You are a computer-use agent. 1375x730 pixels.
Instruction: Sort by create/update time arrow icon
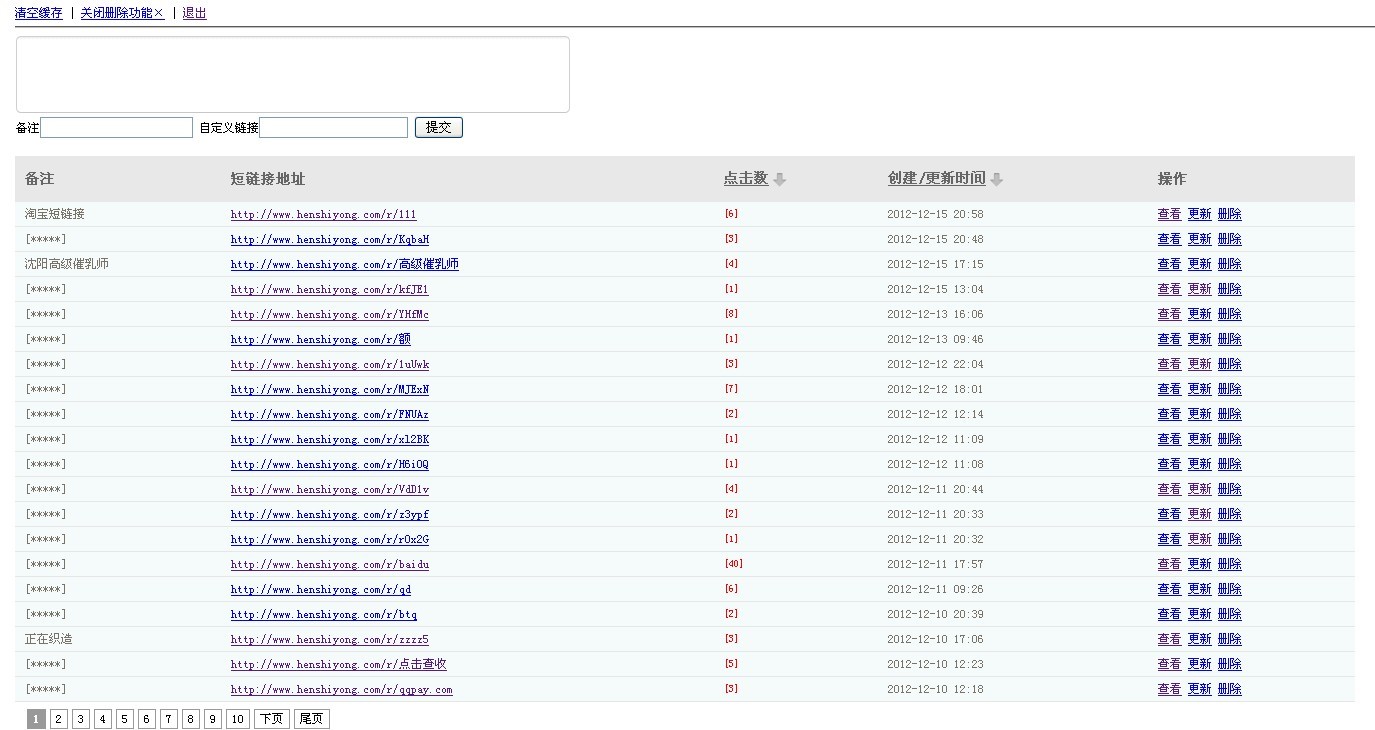pos(996,179)
